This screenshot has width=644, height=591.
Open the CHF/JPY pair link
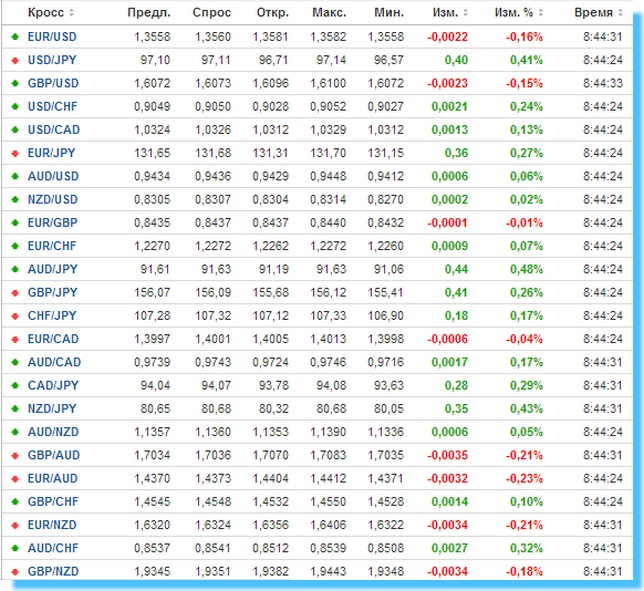pyautogui.click(x=52, y=316)
